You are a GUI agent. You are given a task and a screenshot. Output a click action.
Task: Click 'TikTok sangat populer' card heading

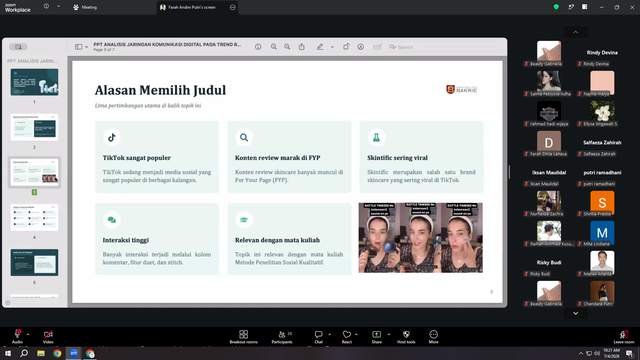tap(137, 158)
